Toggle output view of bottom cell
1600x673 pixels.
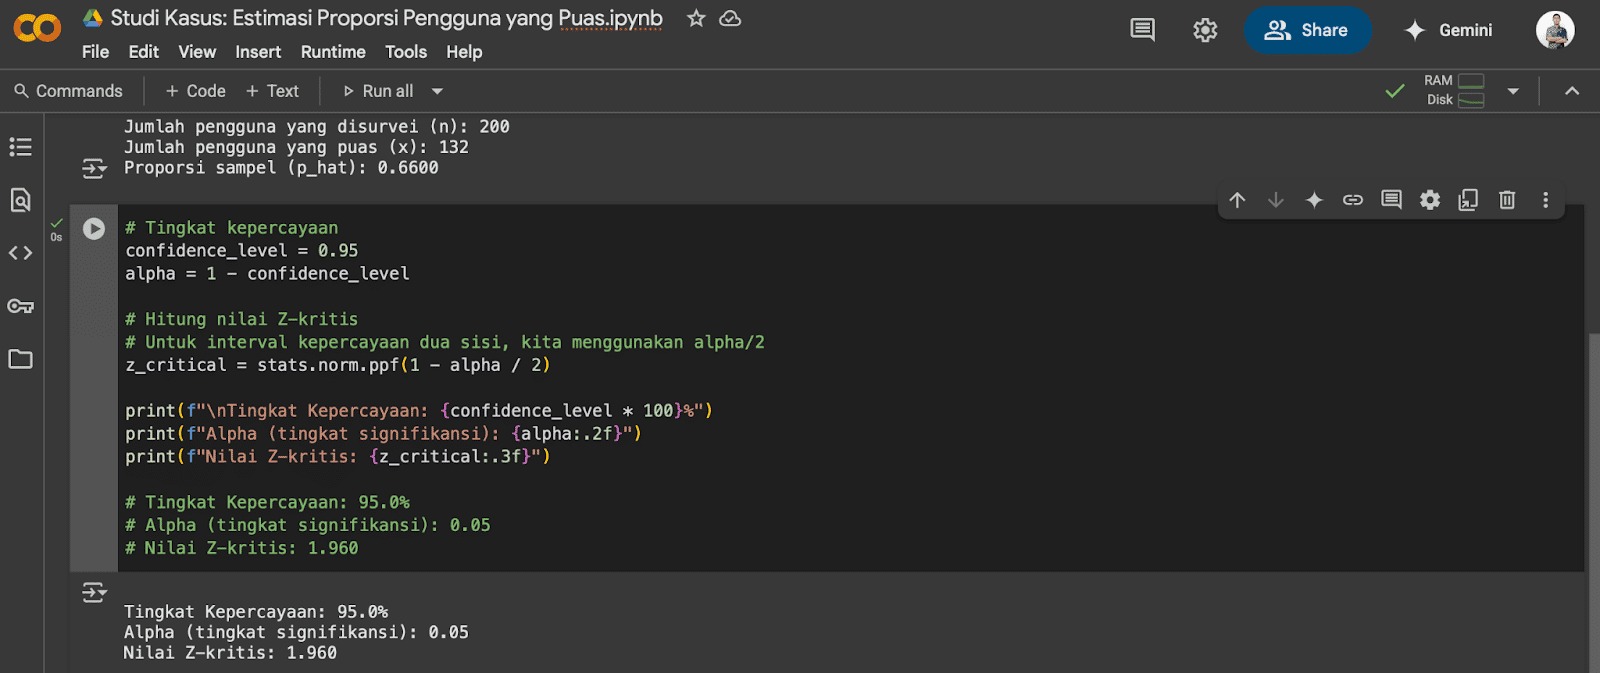94,593
